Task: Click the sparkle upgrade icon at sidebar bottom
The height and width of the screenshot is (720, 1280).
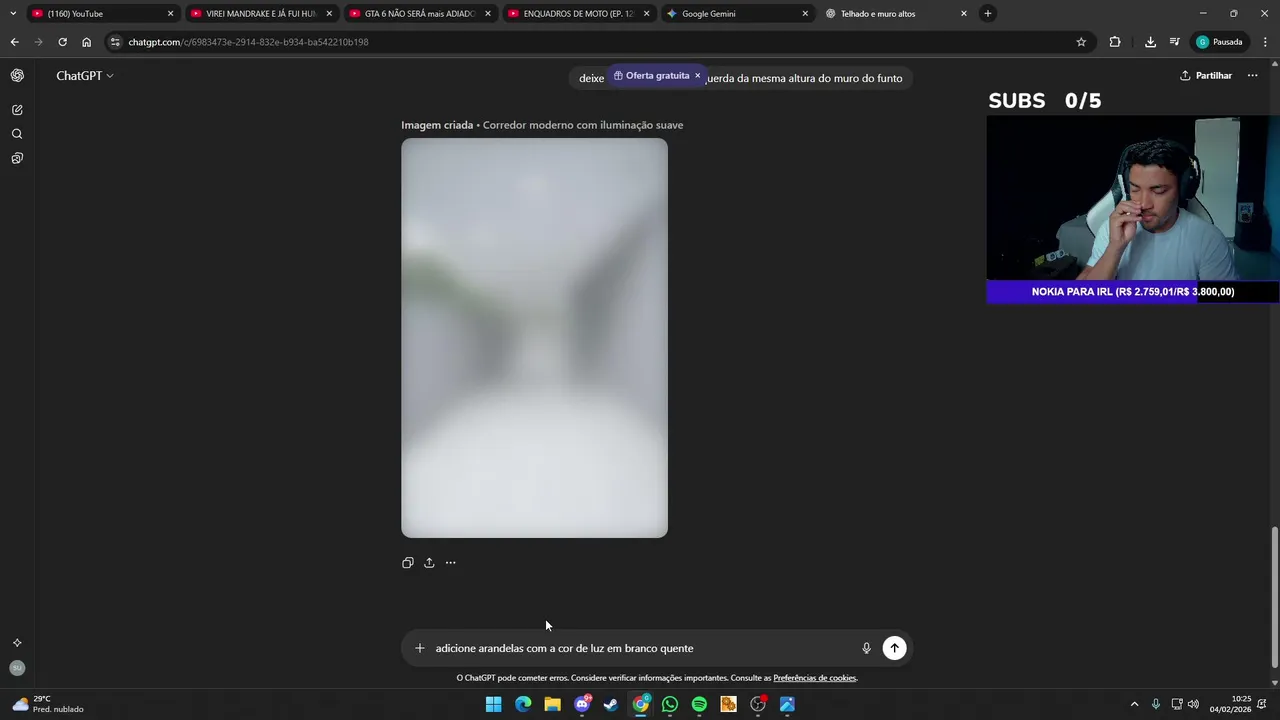Action: point(17,643)
